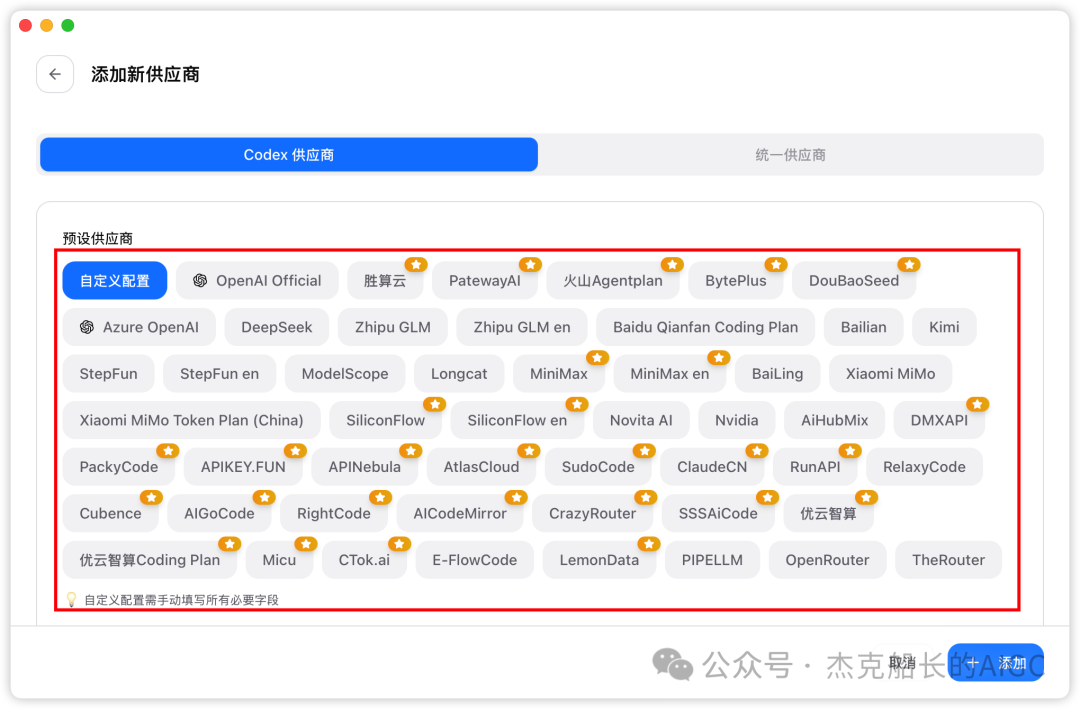Click the OpenAI logo icon in OpenAI Official

(x=200, y=280)
